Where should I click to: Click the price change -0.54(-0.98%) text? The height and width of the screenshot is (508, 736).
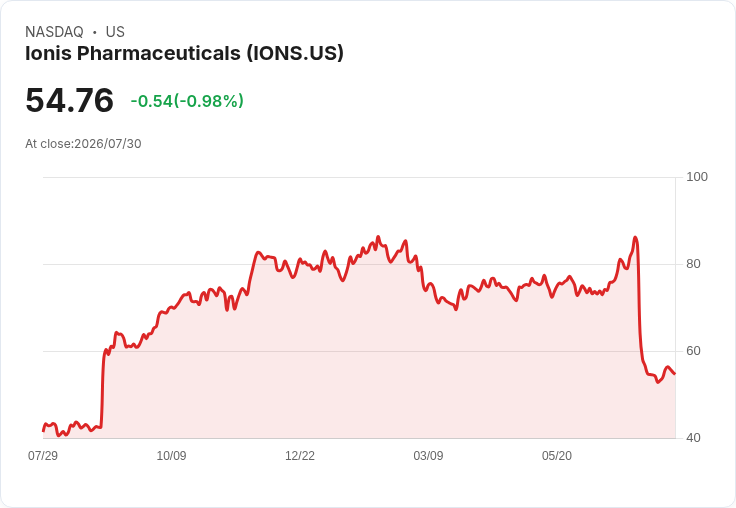187,101
